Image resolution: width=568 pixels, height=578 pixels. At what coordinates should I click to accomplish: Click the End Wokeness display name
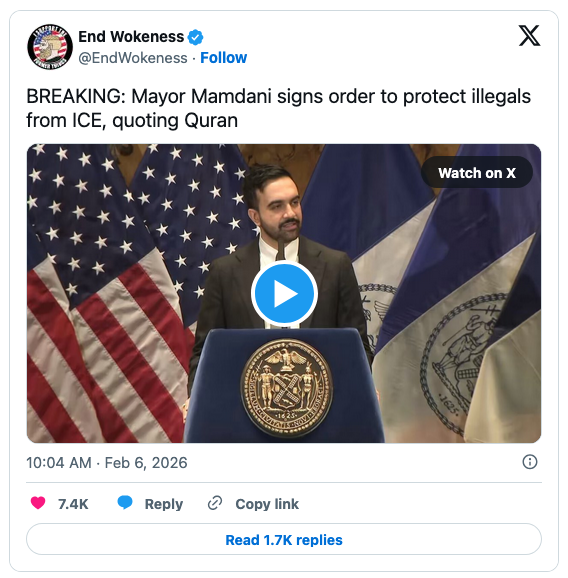(x=131, y=37)
